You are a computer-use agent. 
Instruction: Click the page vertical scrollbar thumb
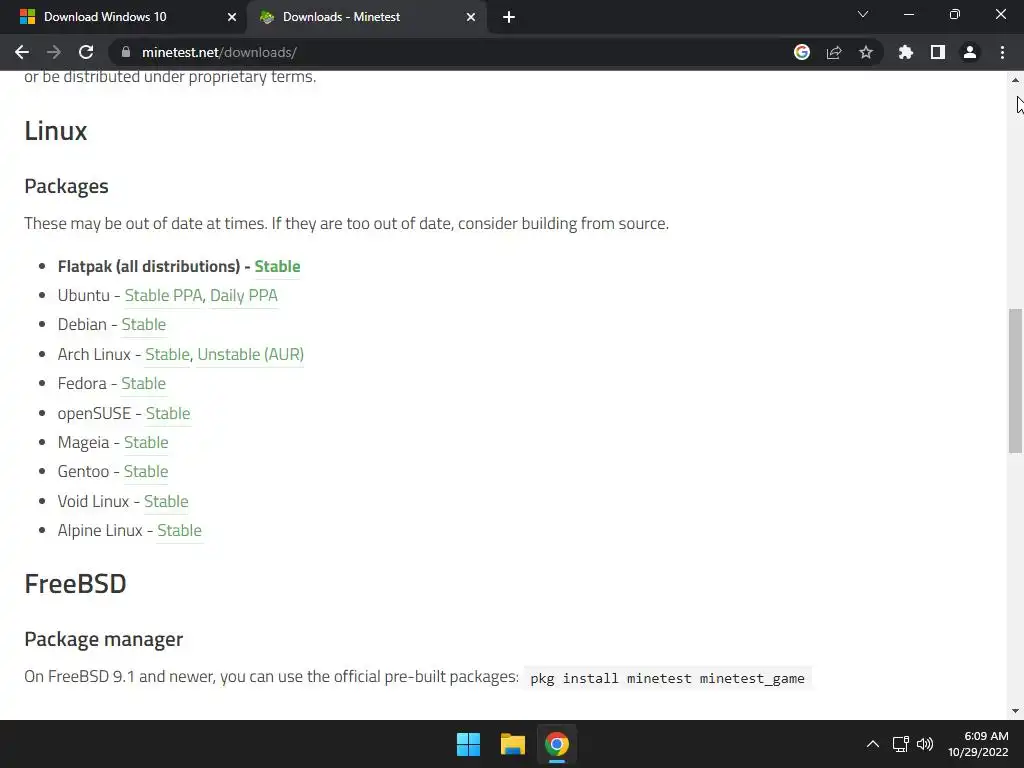coord(1015,381)
